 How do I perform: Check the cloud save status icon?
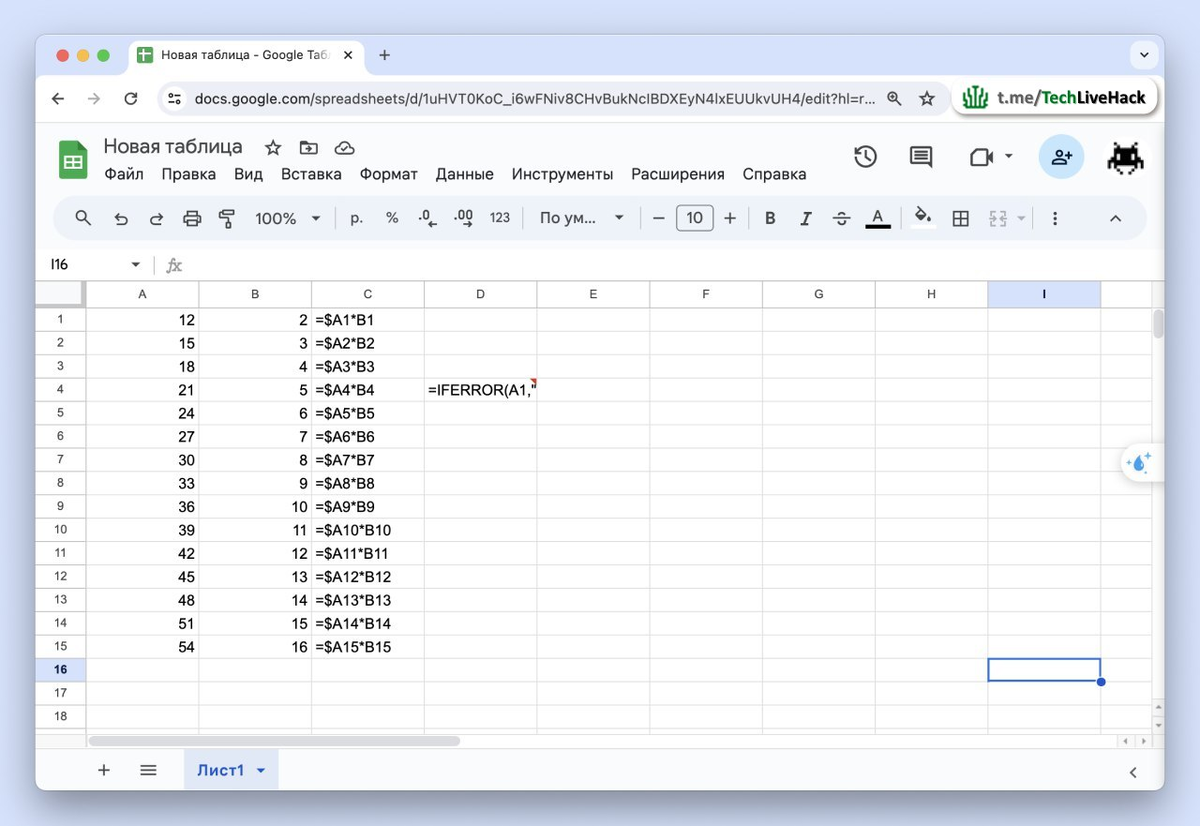[x=344, y=148]
